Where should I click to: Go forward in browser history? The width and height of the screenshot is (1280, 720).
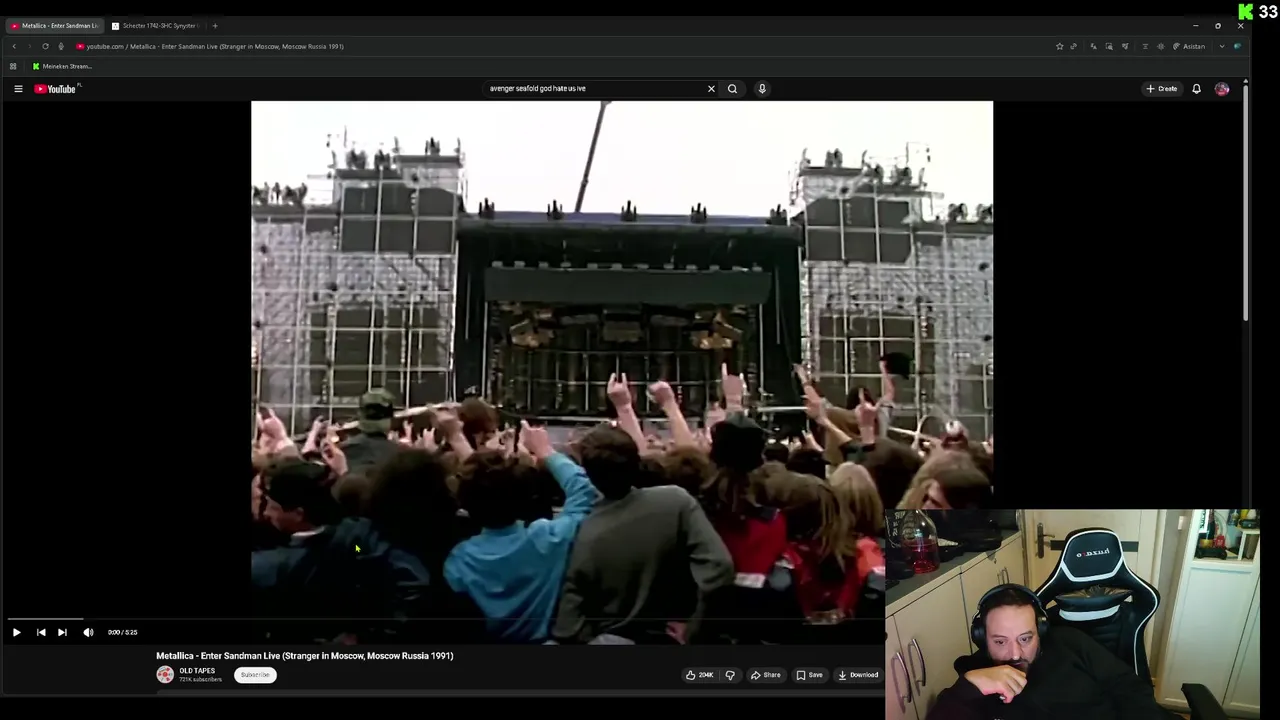point(29,46)
